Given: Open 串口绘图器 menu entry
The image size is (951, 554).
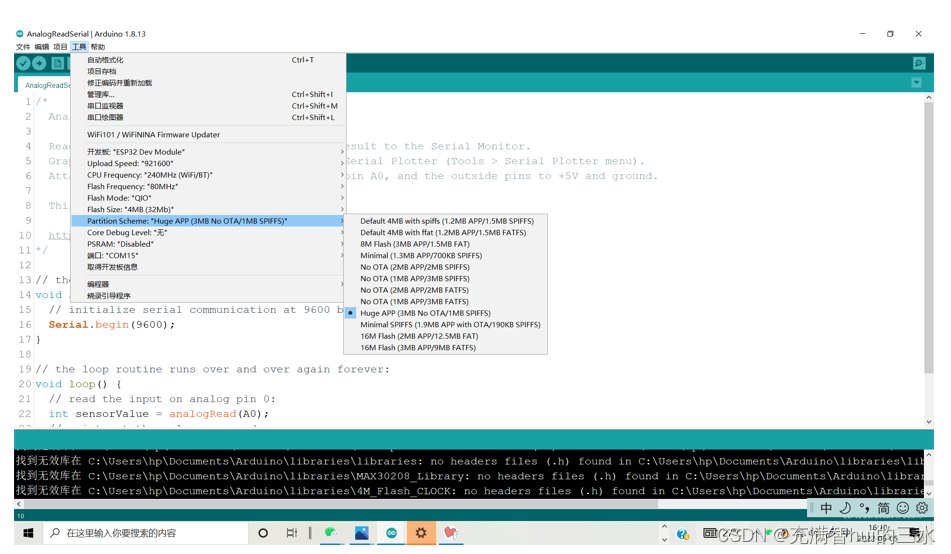Looking at the screenshot, I should pos(208,118).
